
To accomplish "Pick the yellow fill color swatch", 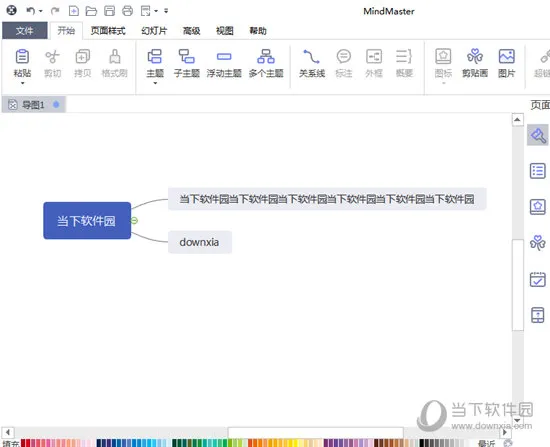I will [296, 443].
